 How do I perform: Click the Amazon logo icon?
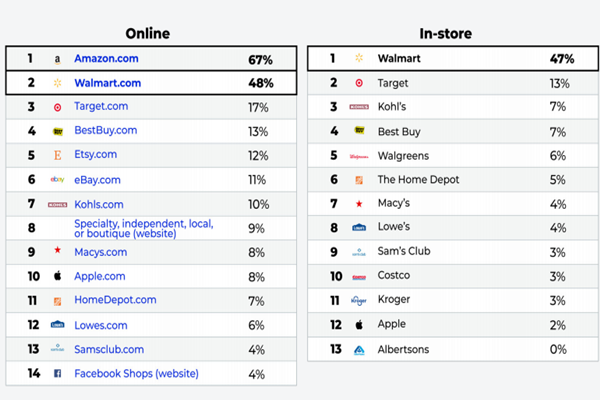[57, 59]
